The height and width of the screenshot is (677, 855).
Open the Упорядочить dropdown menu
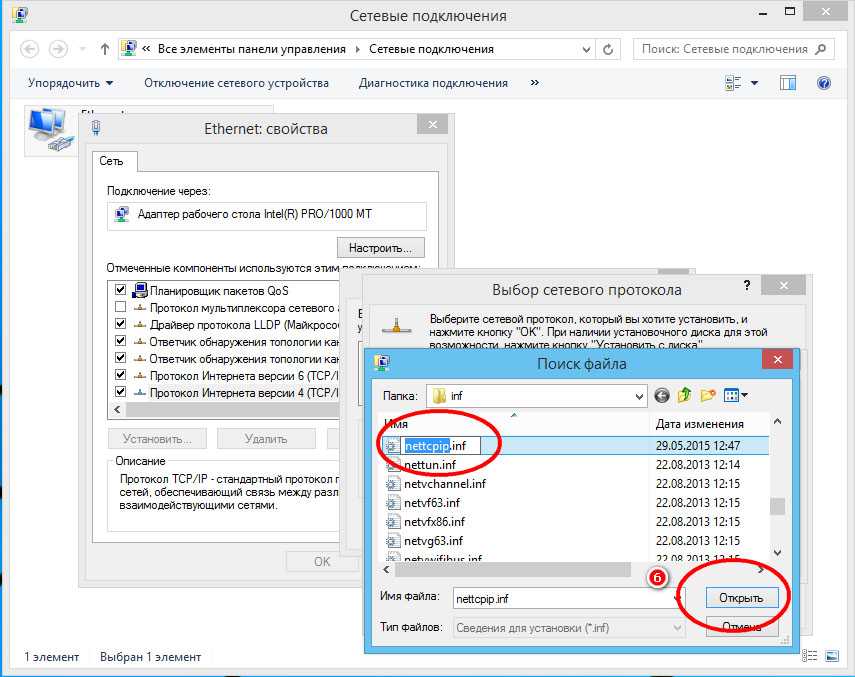pos(70,83)
